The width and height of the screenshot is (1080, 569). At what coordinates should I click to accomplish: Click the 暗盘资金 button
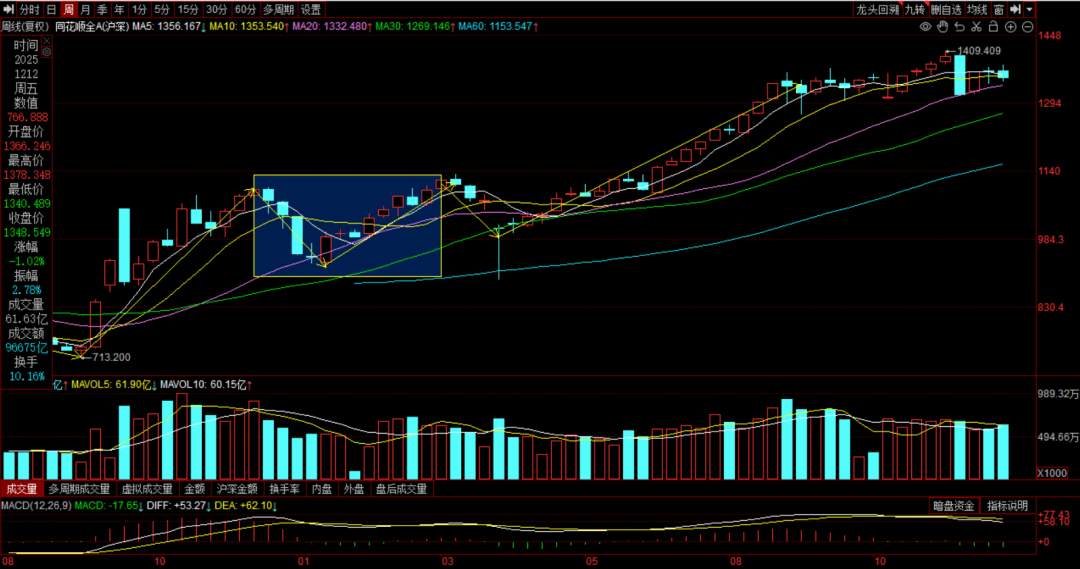point(954,506)
